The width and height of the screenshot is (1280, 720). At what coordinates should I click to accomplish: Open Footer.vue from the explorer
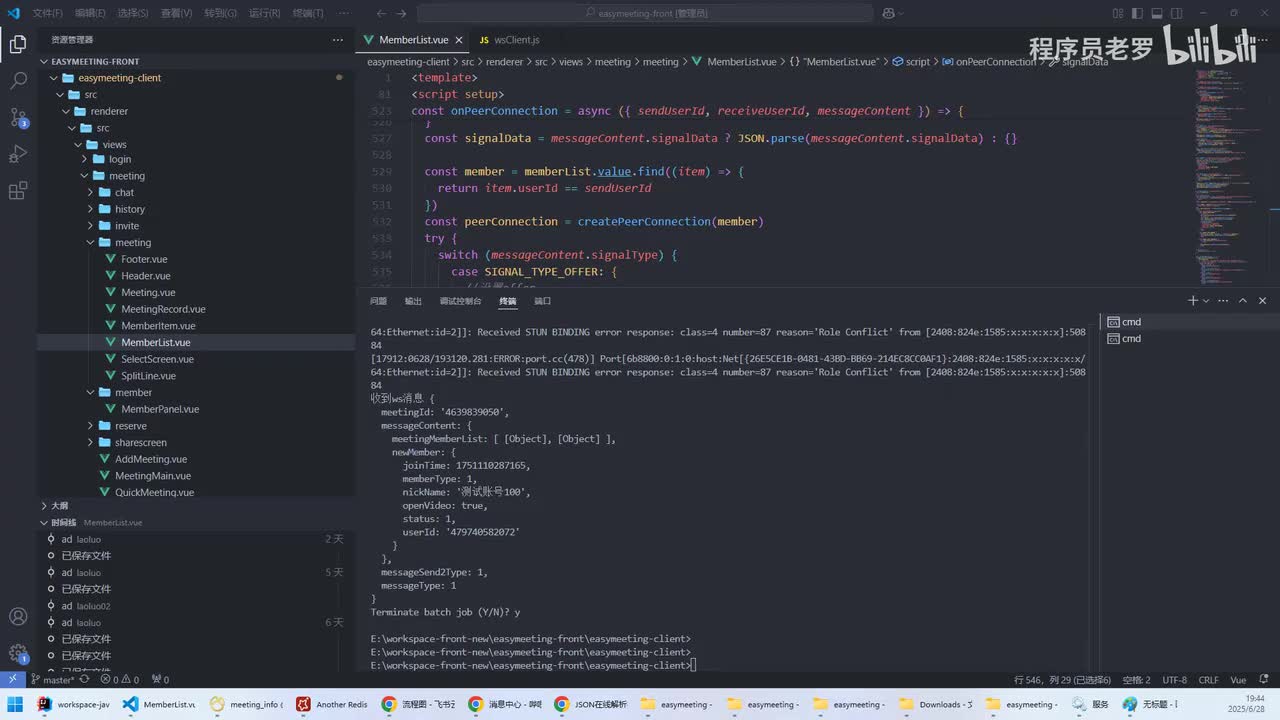pos(144,259)
